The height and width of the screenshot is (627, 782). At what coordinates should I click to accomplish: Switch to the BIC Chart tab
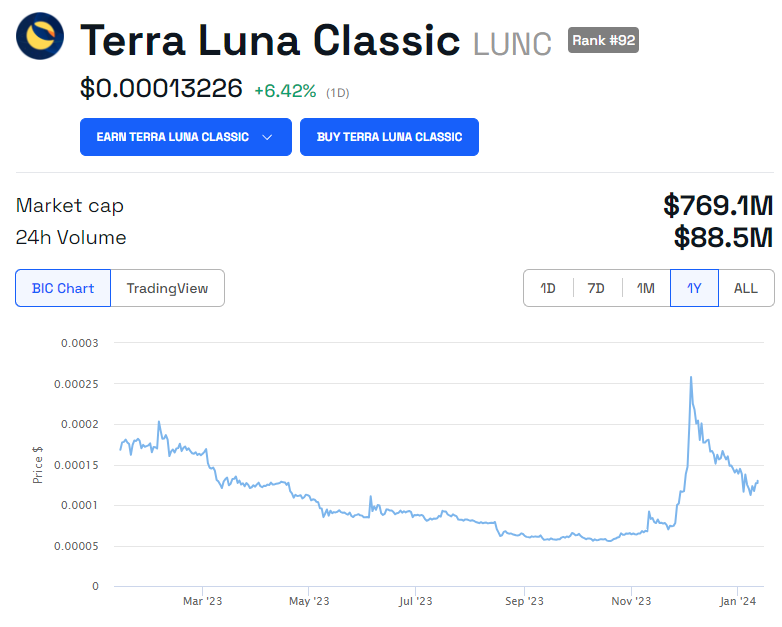click(x=63, y=288)
